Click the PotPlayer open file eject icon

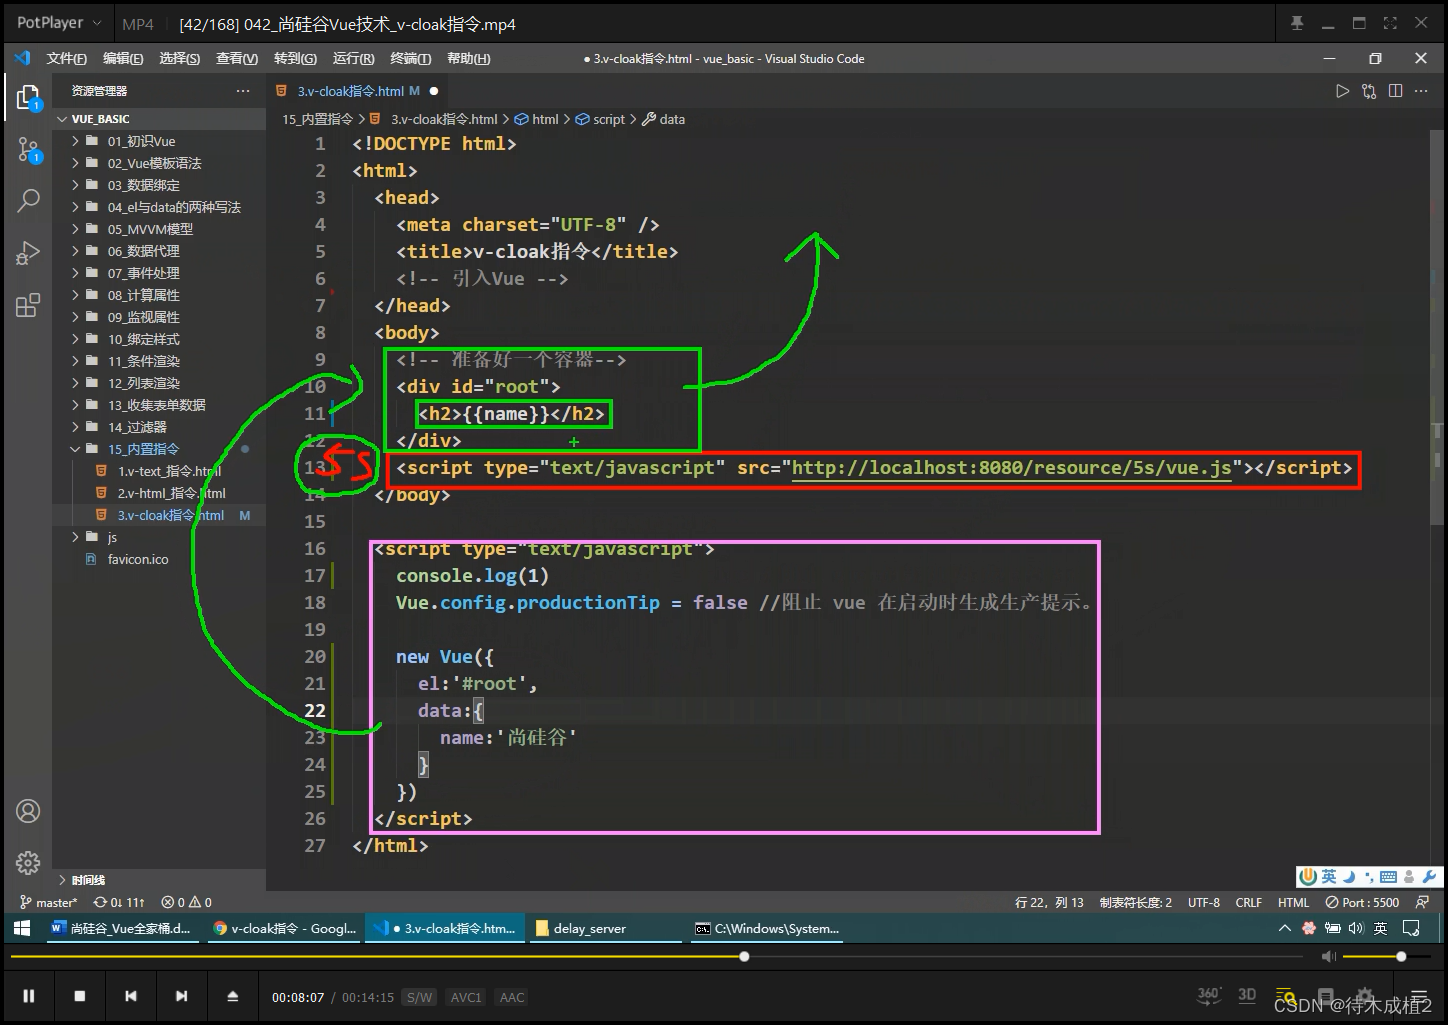click(232, 996)
